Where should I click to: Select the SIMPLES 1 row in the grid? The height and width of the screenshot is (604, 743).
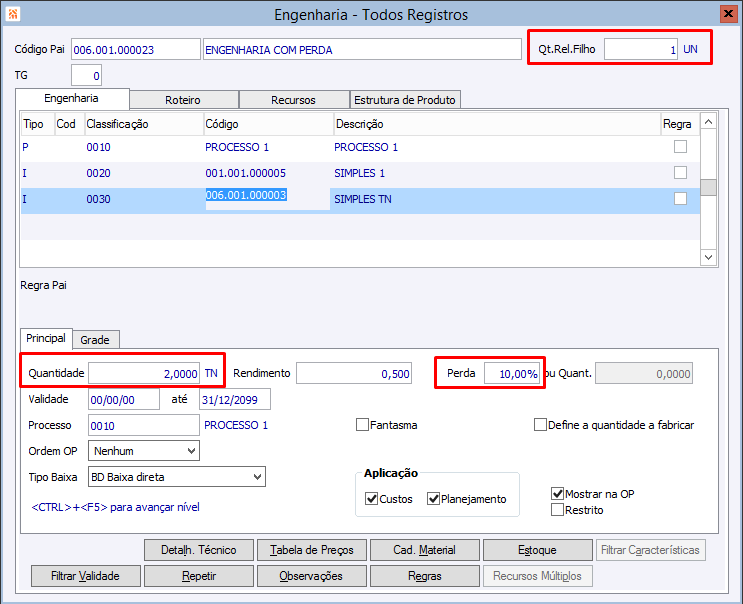(360, 173)
